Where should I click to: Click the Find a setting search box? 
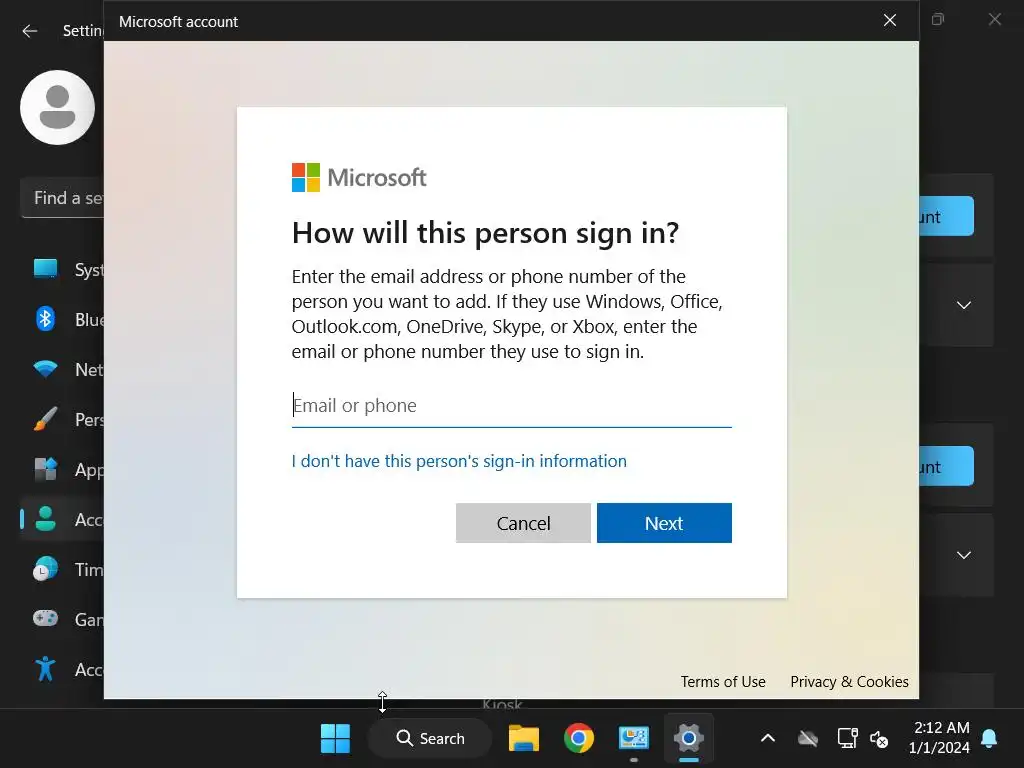(63, 197)
